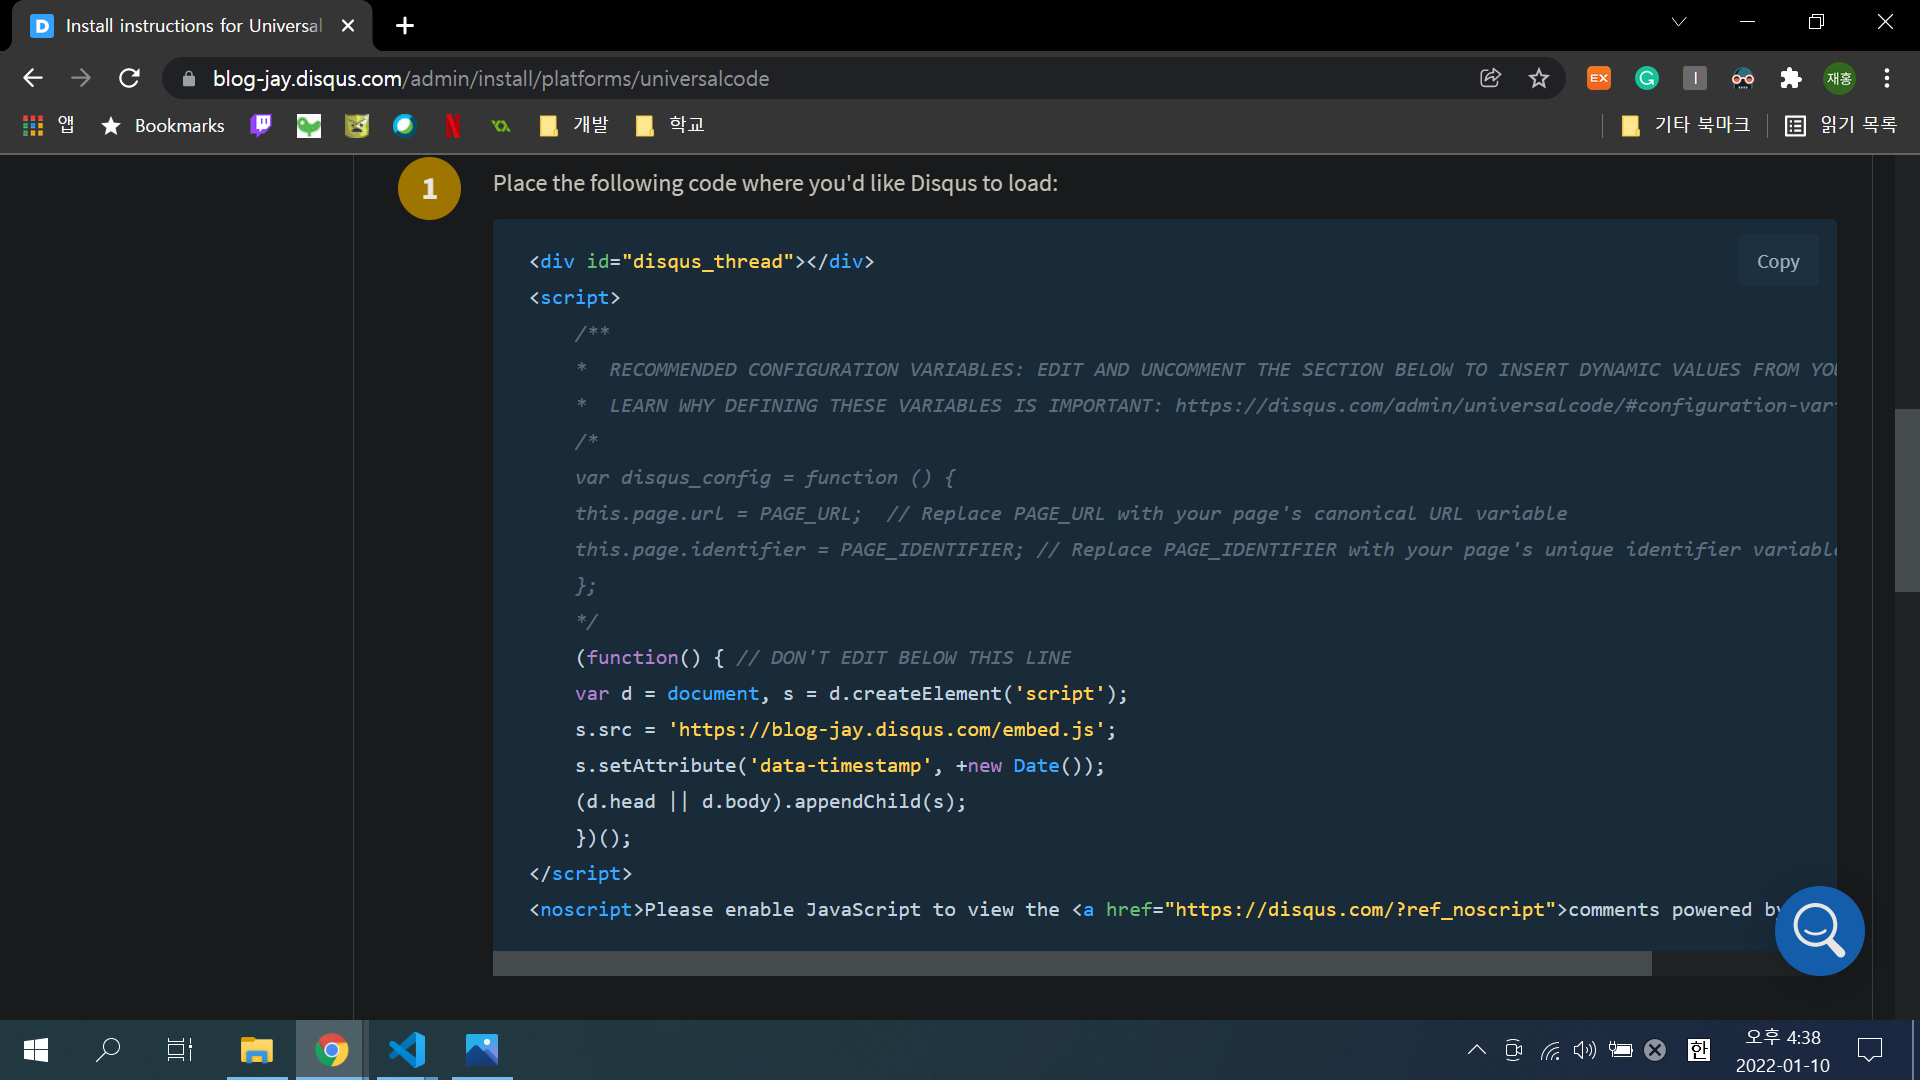Switch to Chrome on taskbar
The width and height of the screenshot is (1920, 1080).
point(332,1050)
